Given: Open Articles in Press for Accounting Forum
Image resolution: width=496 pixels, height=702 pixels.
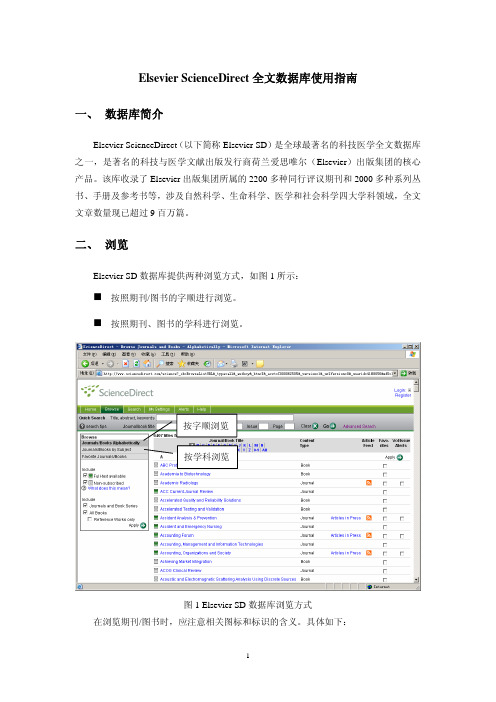Looking at the screenshot, I should click(346, 535).
